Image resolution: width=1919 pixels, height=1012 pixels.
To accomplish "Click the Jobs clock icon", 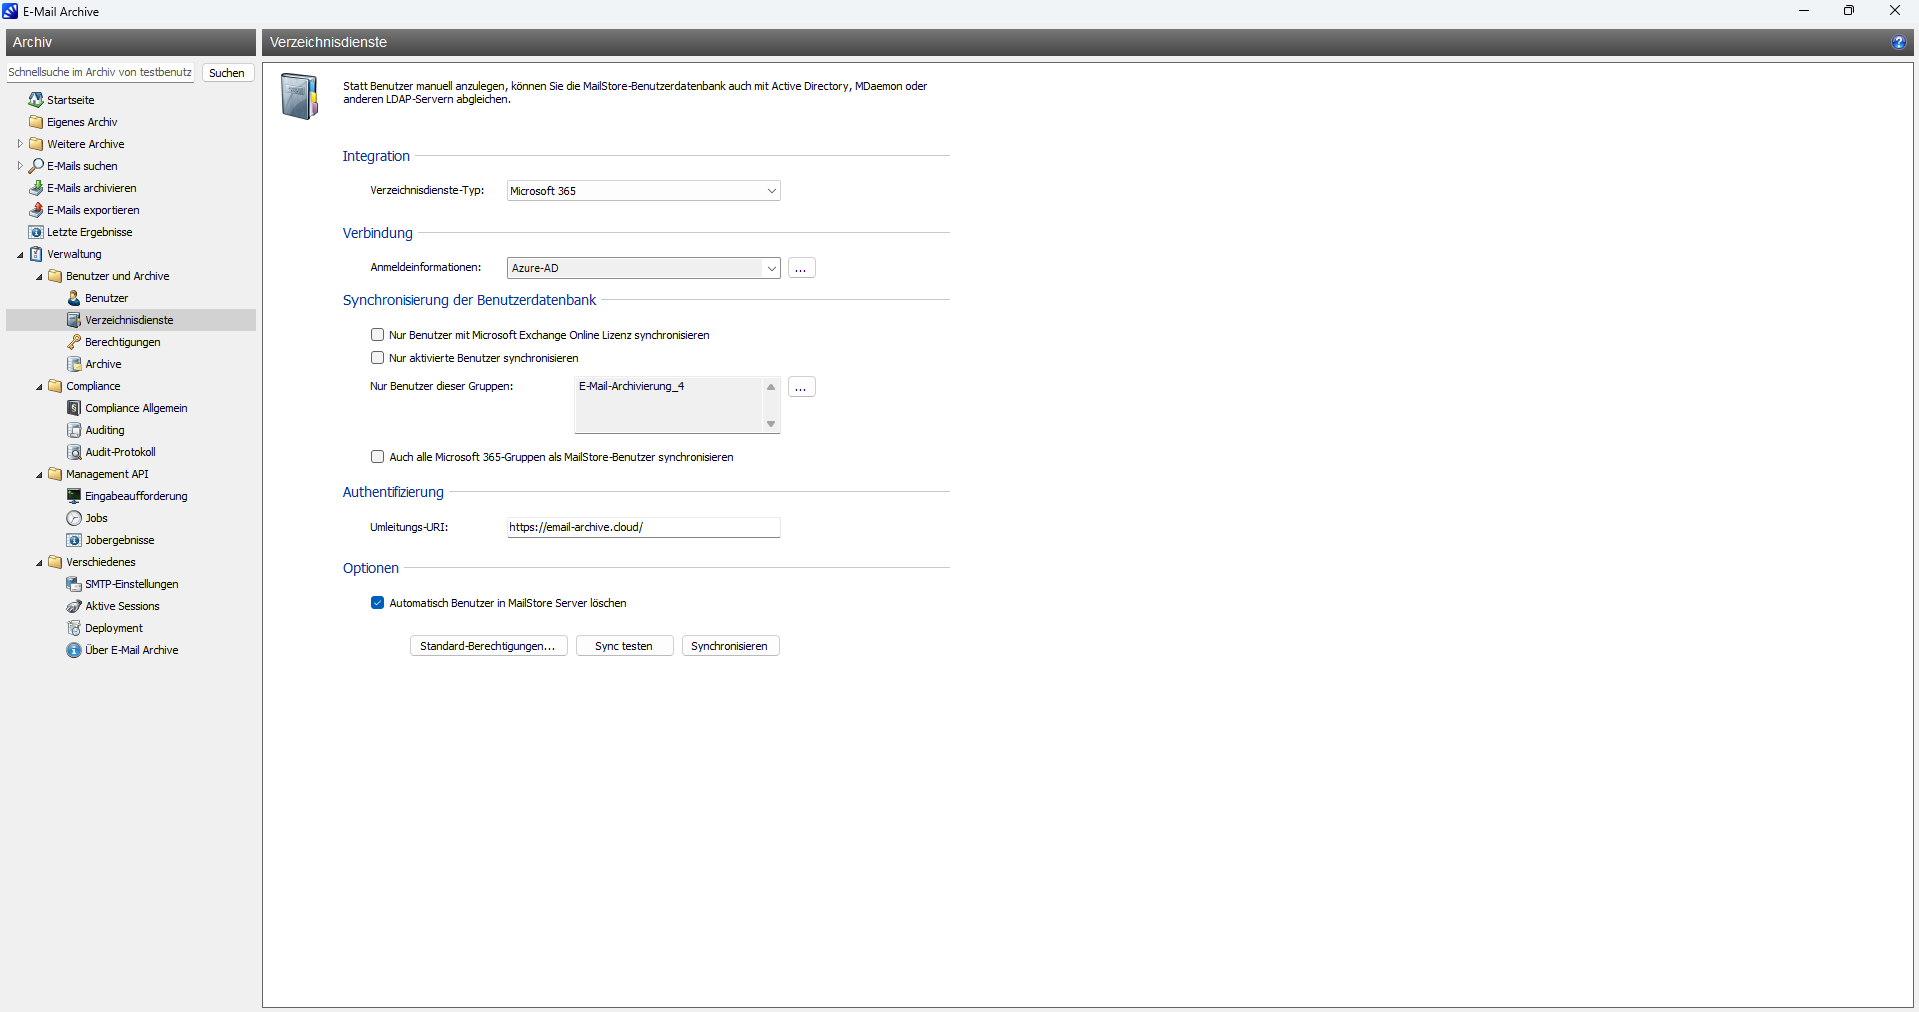I will click(x=74, y=518).
